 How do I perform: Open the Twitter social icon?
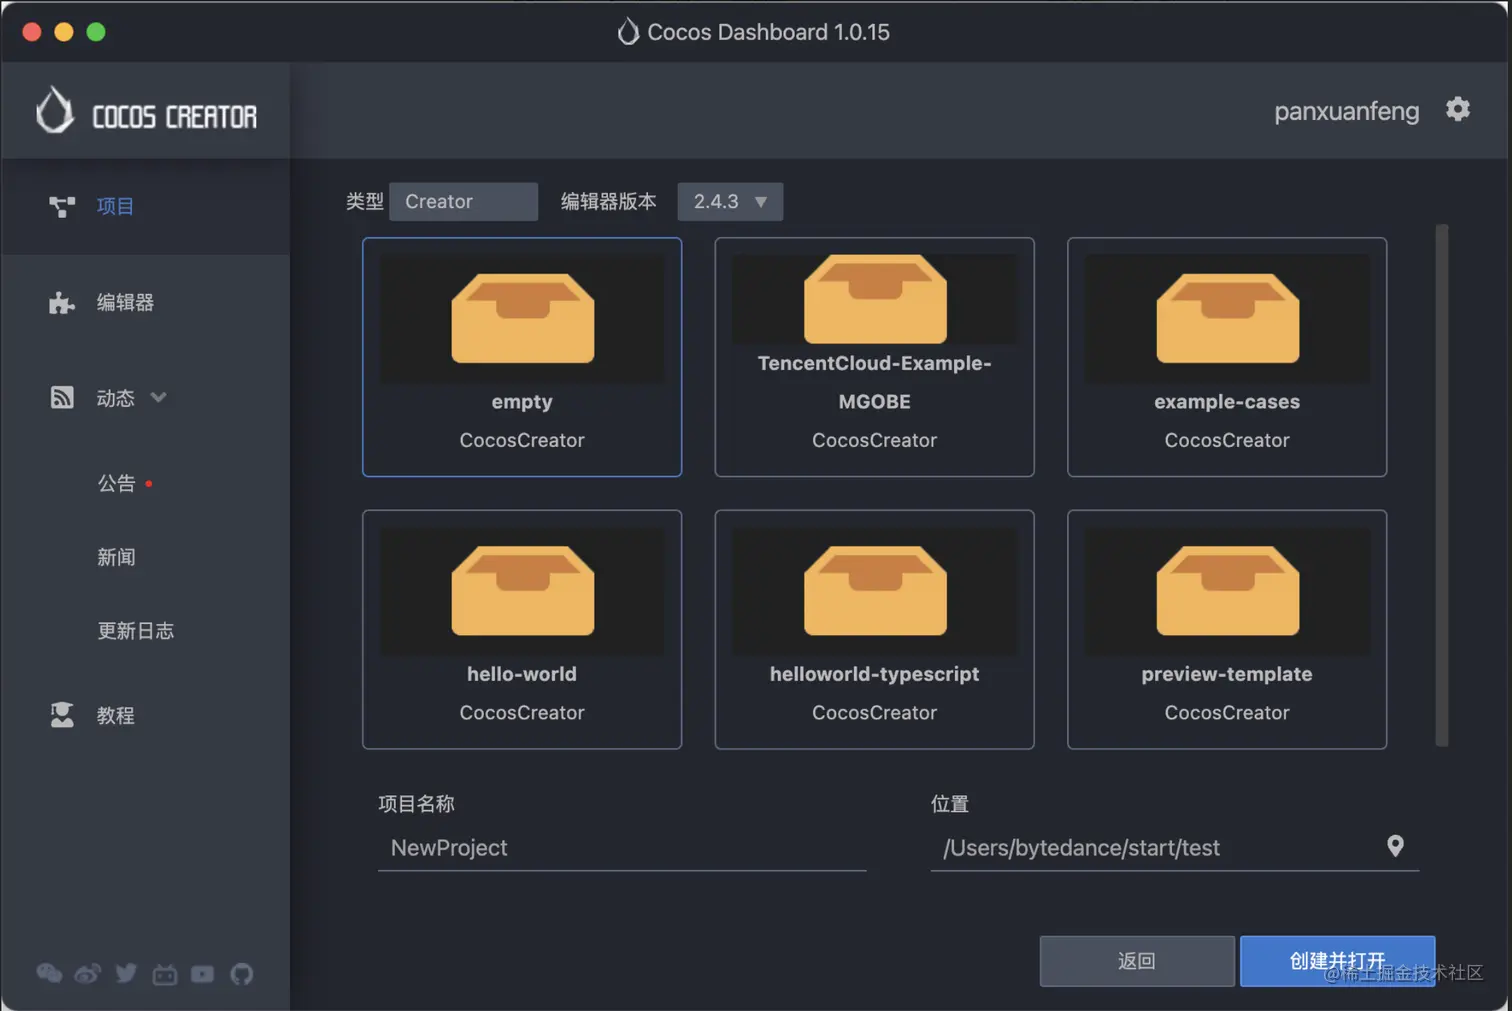tap(126, 973)
